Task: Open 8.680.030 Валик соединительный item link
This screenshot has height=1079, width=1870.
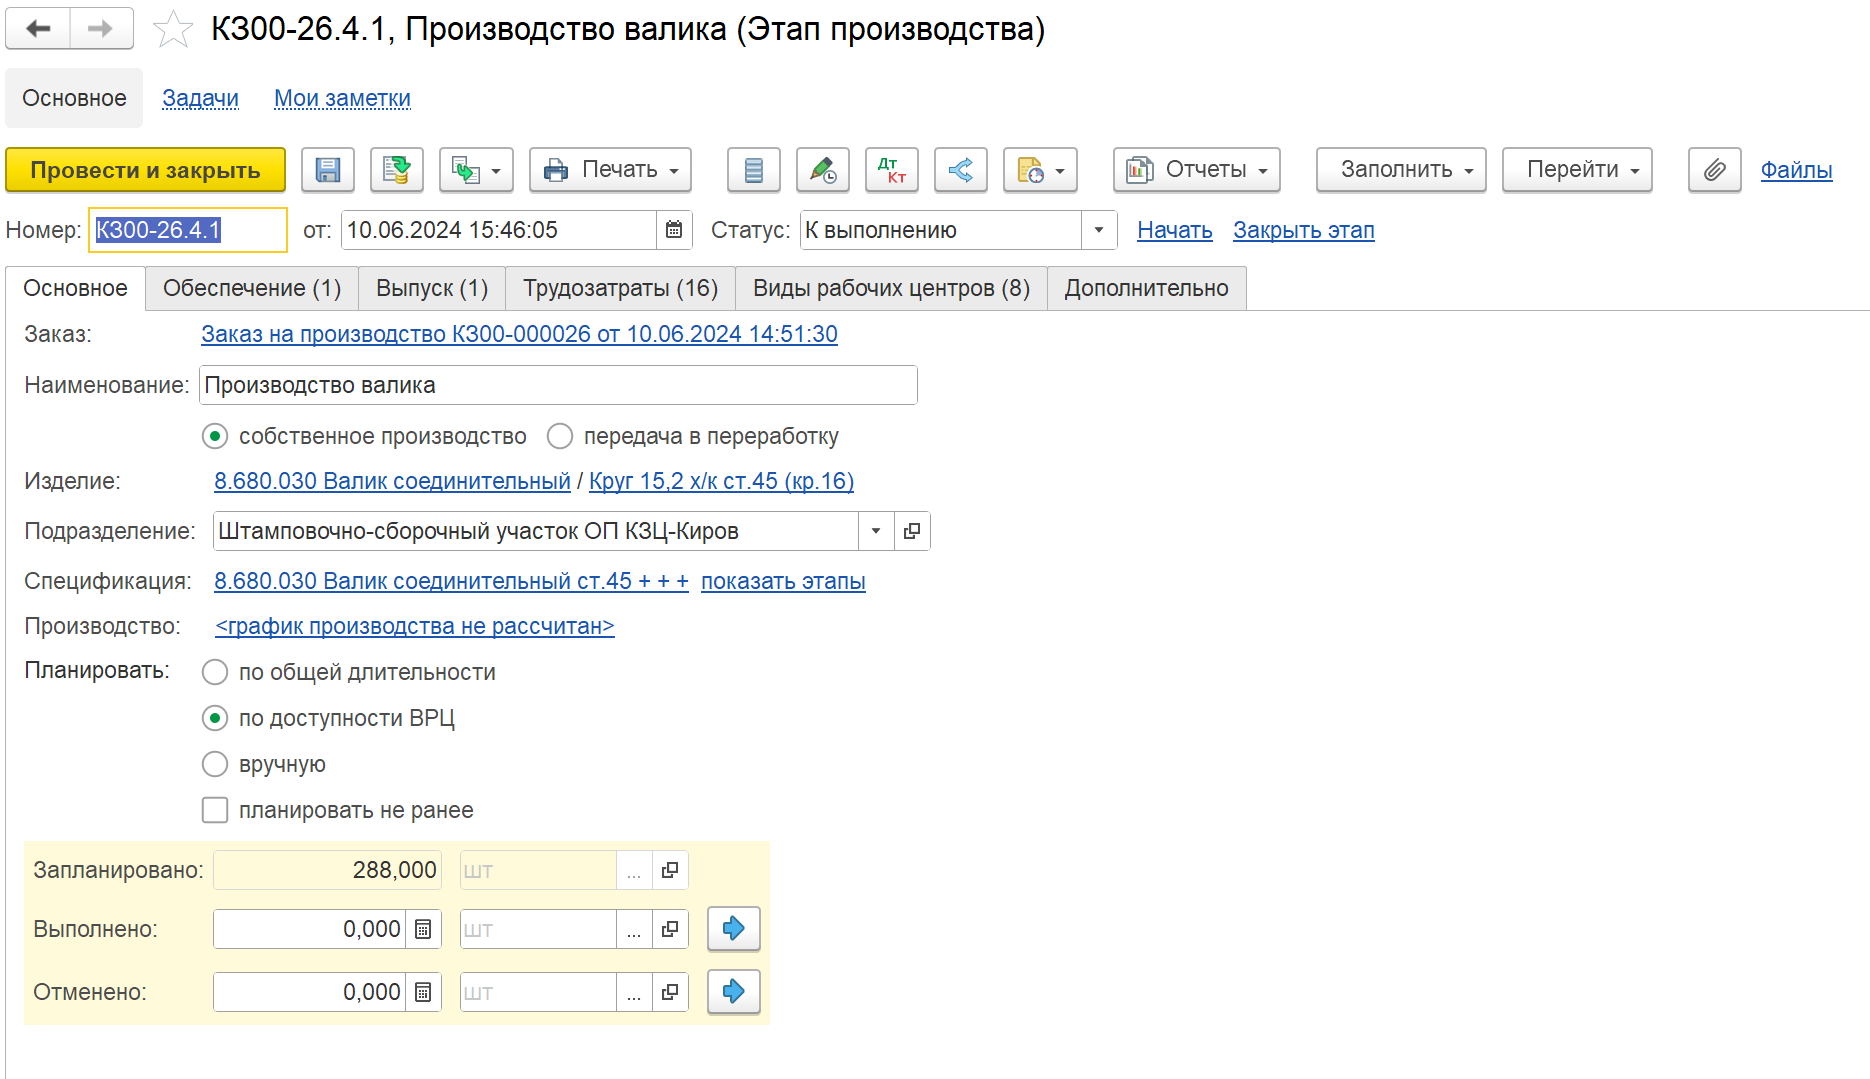Action: click(392, 481)
